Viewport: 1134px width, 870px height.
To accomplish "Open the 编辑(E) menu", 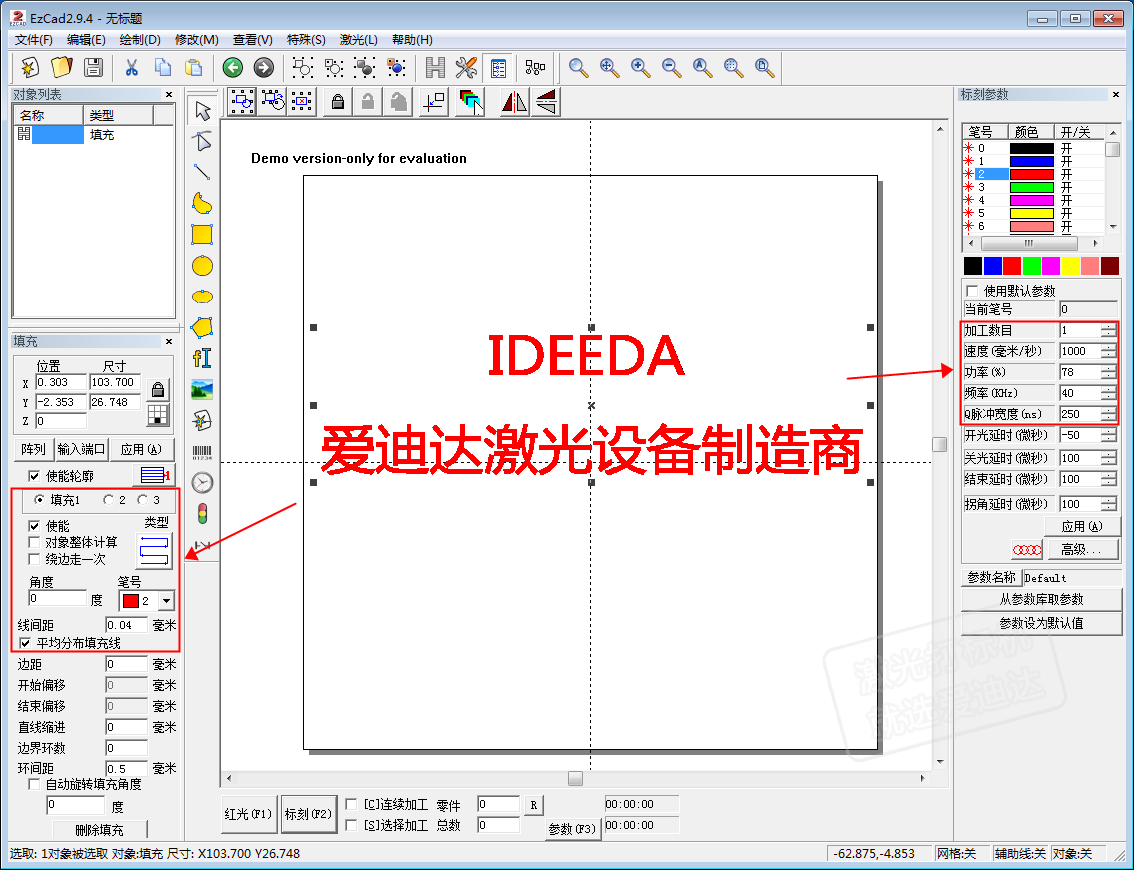I will pos(86,40).
